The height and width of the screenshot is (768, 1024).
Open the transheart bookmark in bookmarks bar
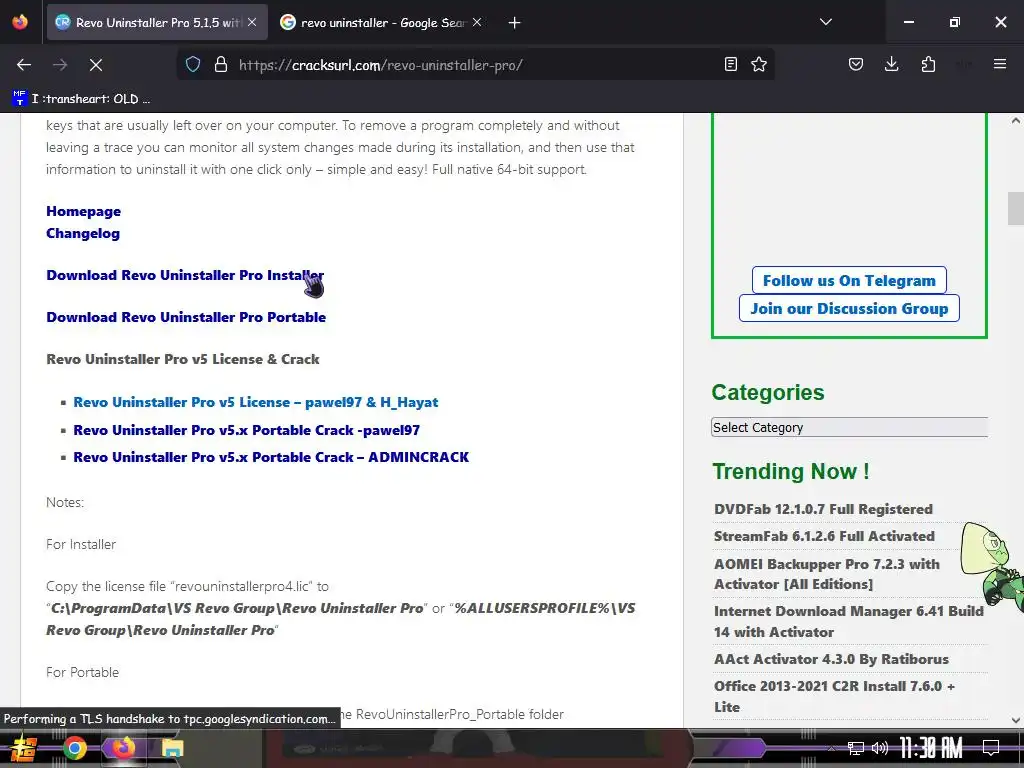pos(82,99)
